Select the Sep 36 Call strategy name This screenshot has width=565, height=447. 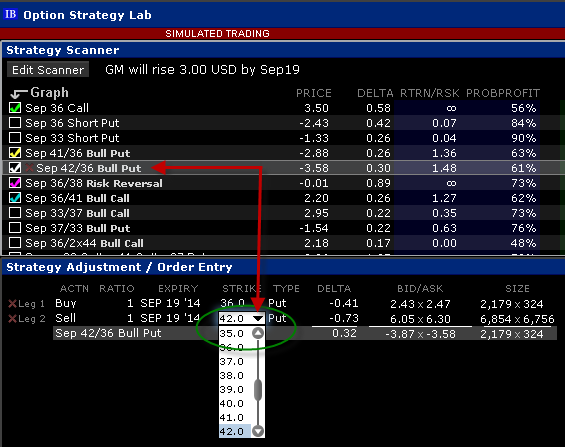(57, 108)
